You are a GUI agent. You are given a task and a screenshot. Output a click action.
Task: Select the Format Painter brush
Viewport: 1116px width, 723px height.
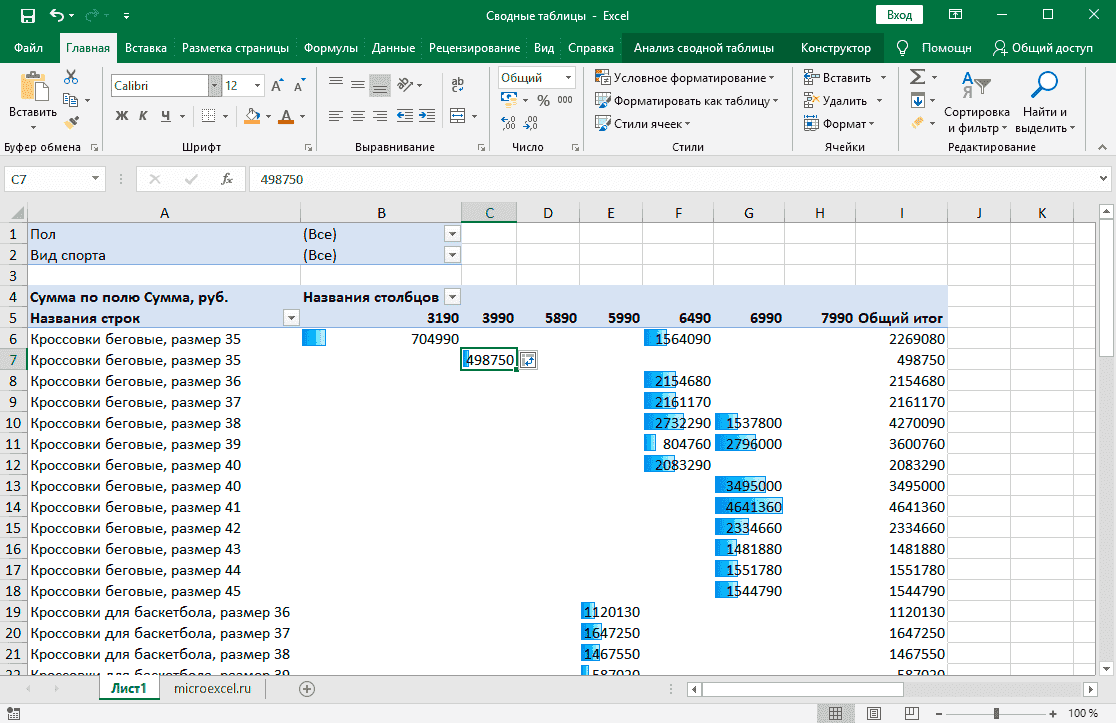point(71,122)
